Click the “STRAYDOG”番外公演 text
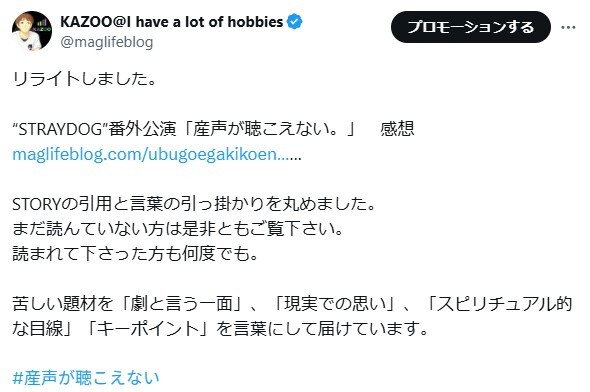The width and height of the screenshot is (590, 392). pyautogui.click(x=94, y=129)
